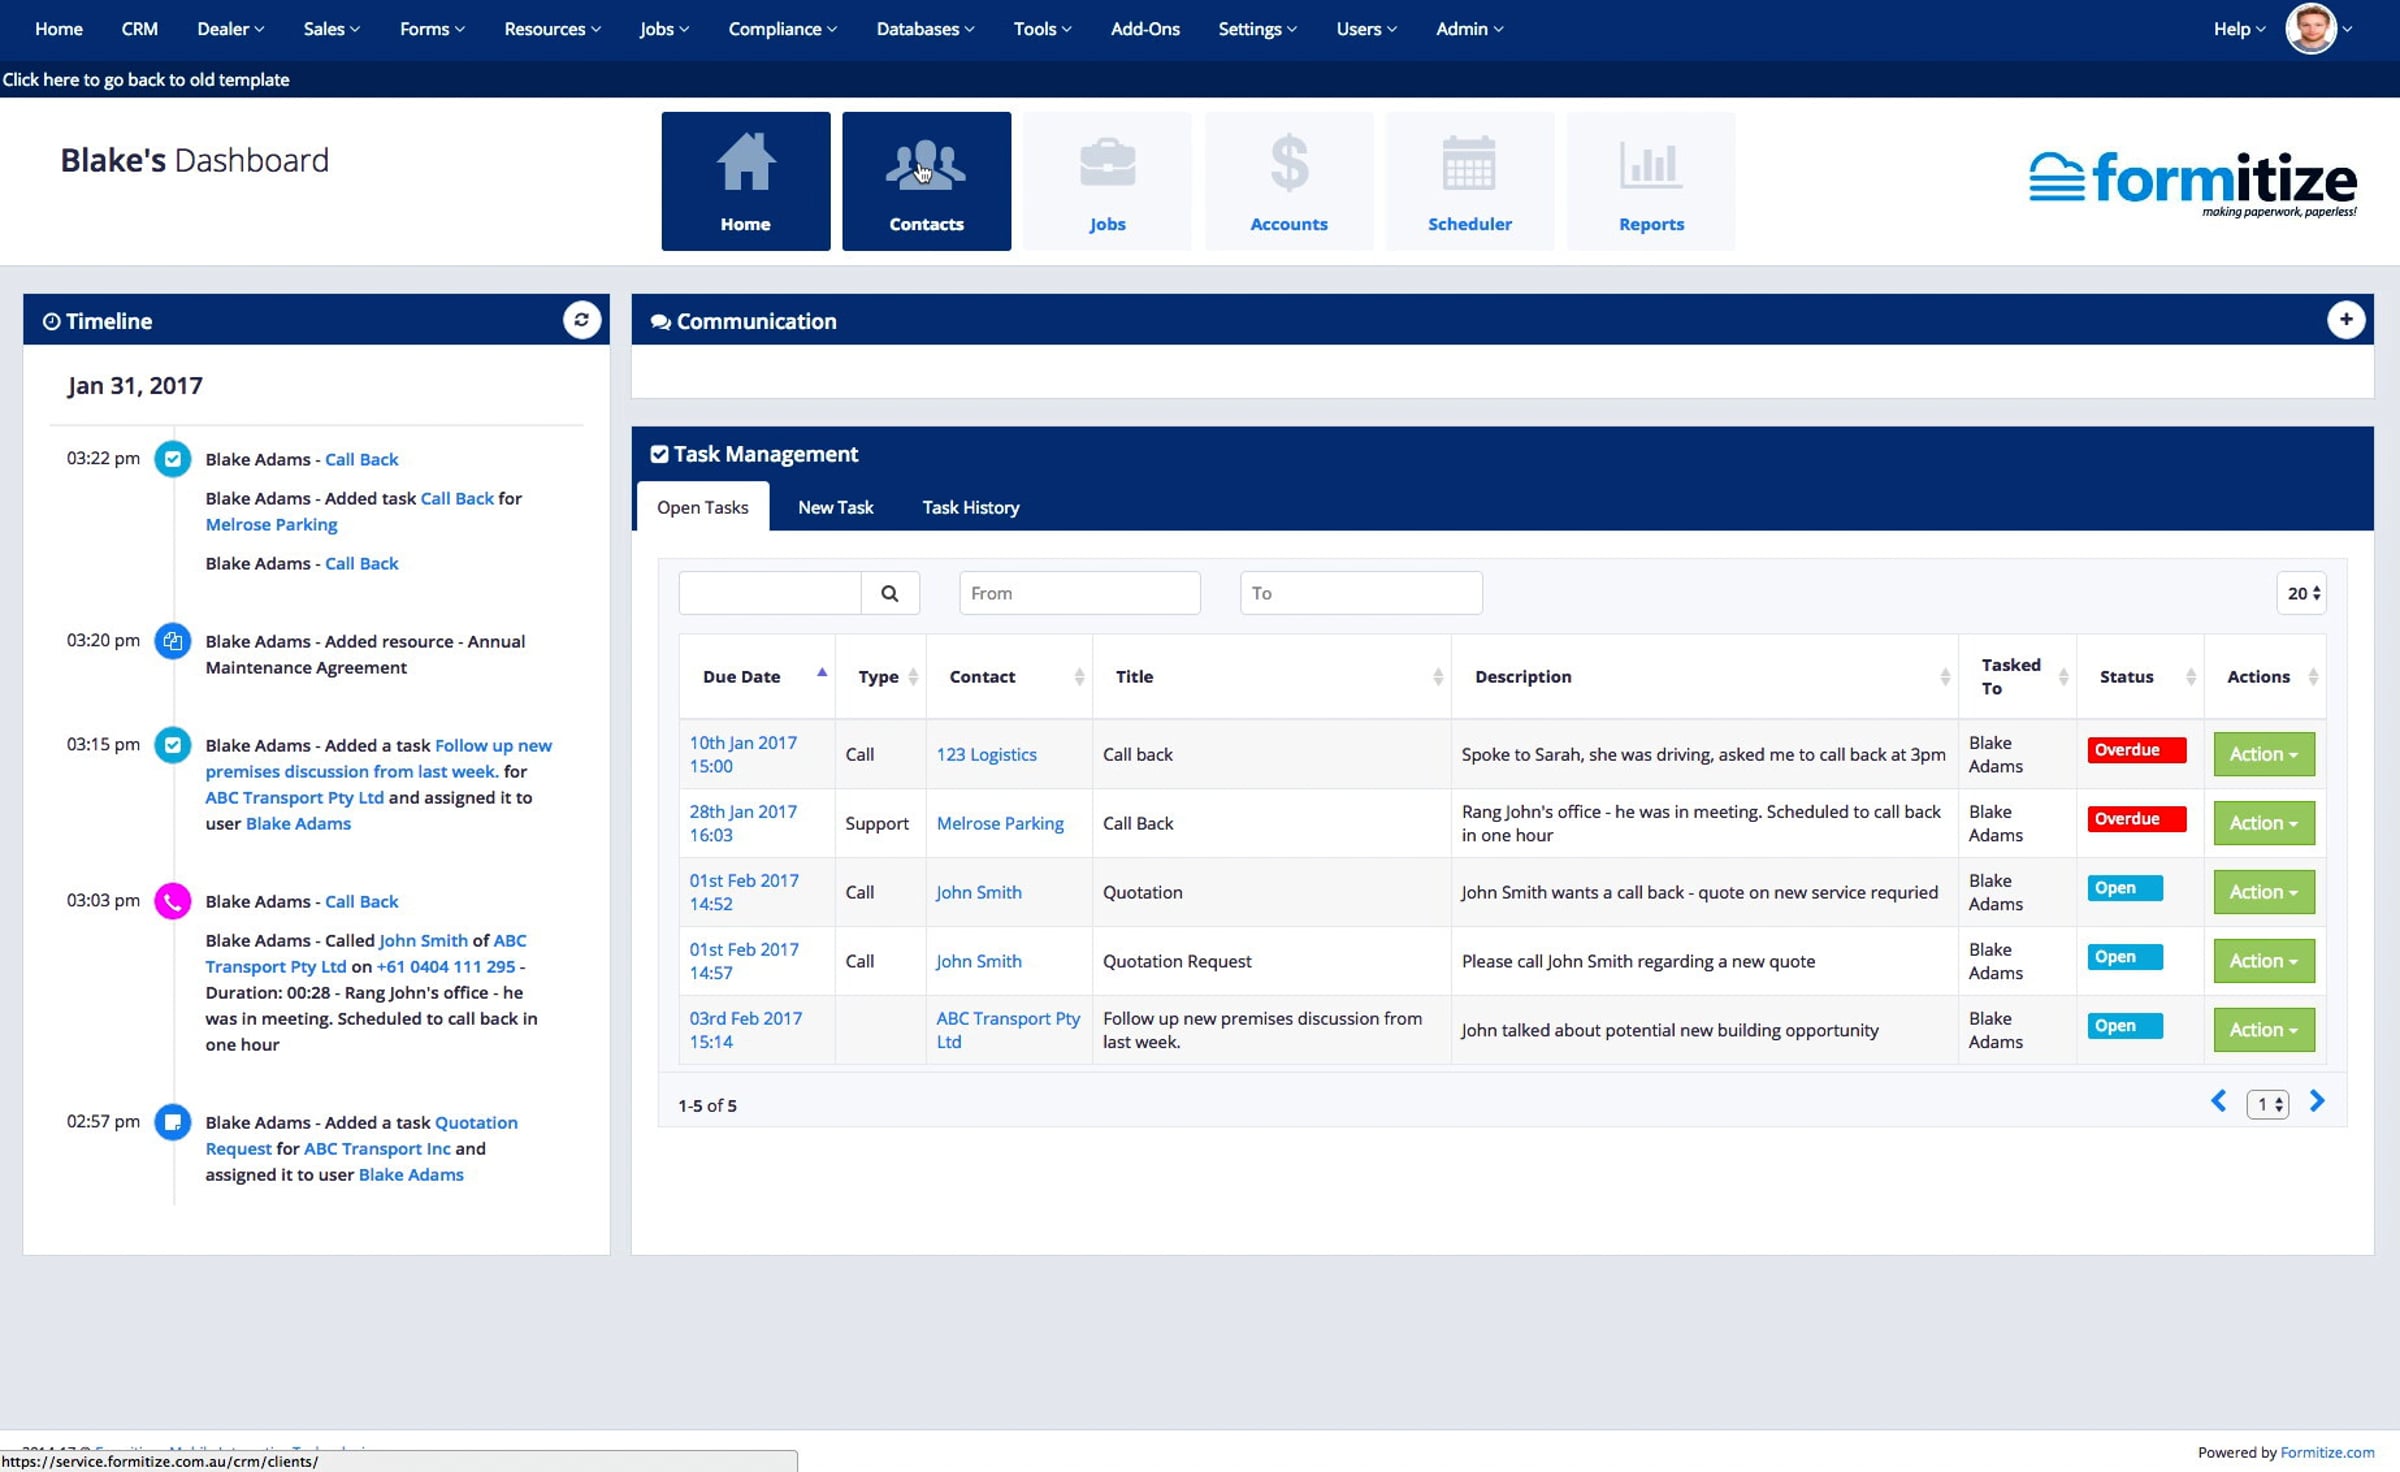Click the From date input field
The height and width of the screenshot is (1472, 2400).
point(1079,593)
